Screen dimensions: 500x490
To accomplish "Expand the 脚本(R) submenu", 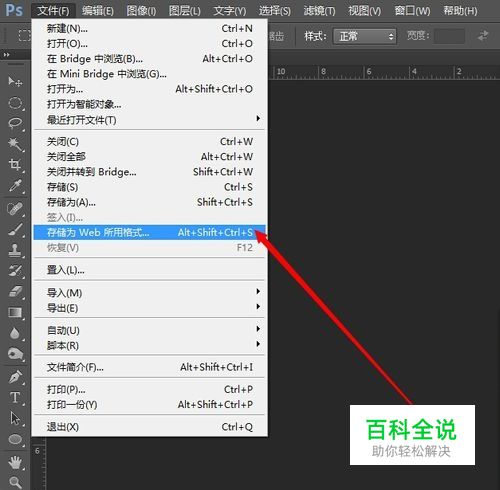I will click(150, 345).
